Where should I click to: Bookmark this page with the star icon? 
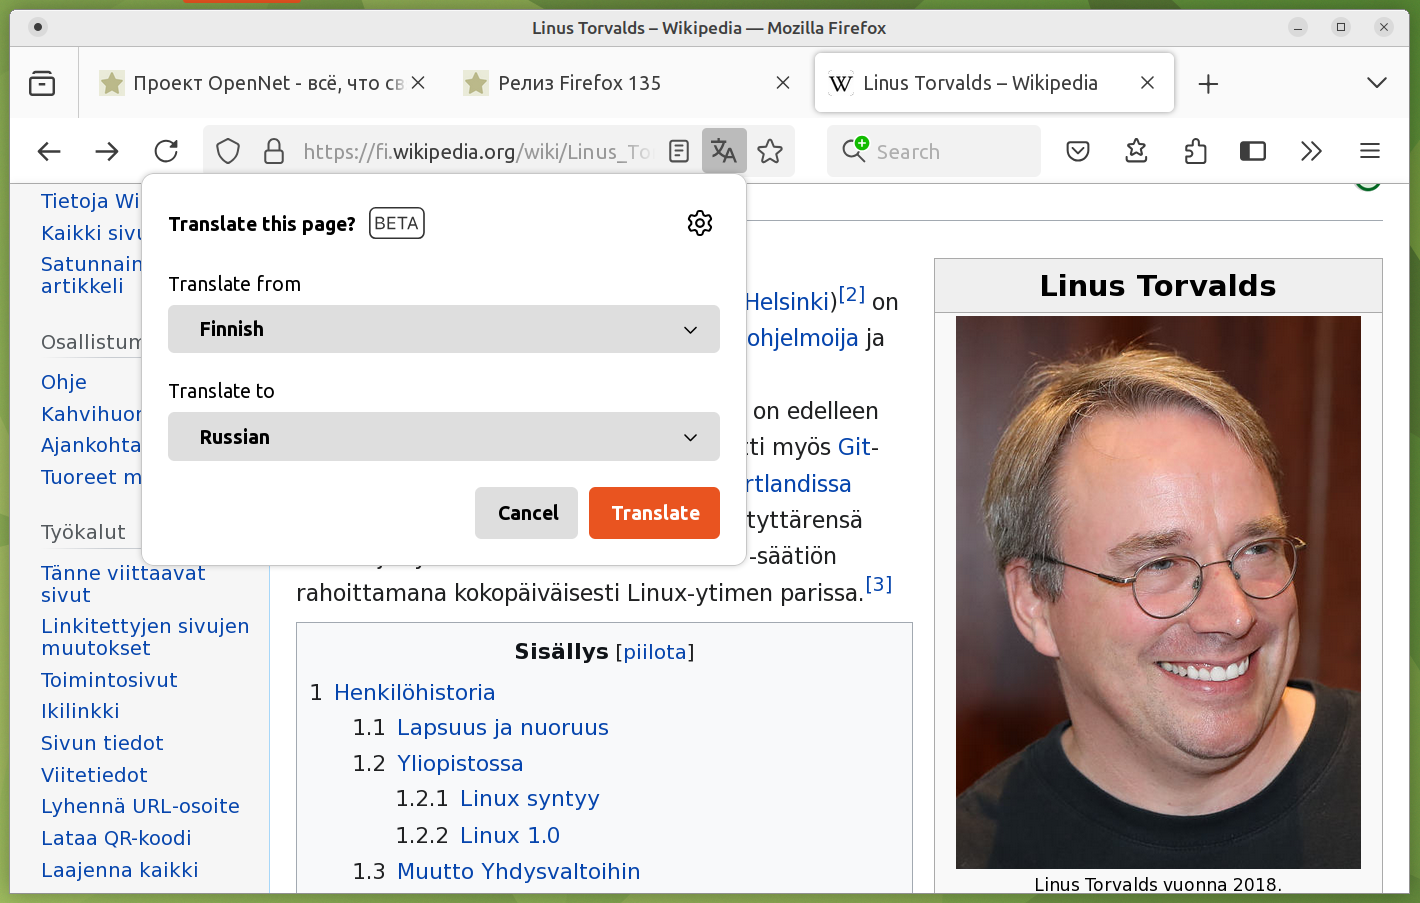770,151
